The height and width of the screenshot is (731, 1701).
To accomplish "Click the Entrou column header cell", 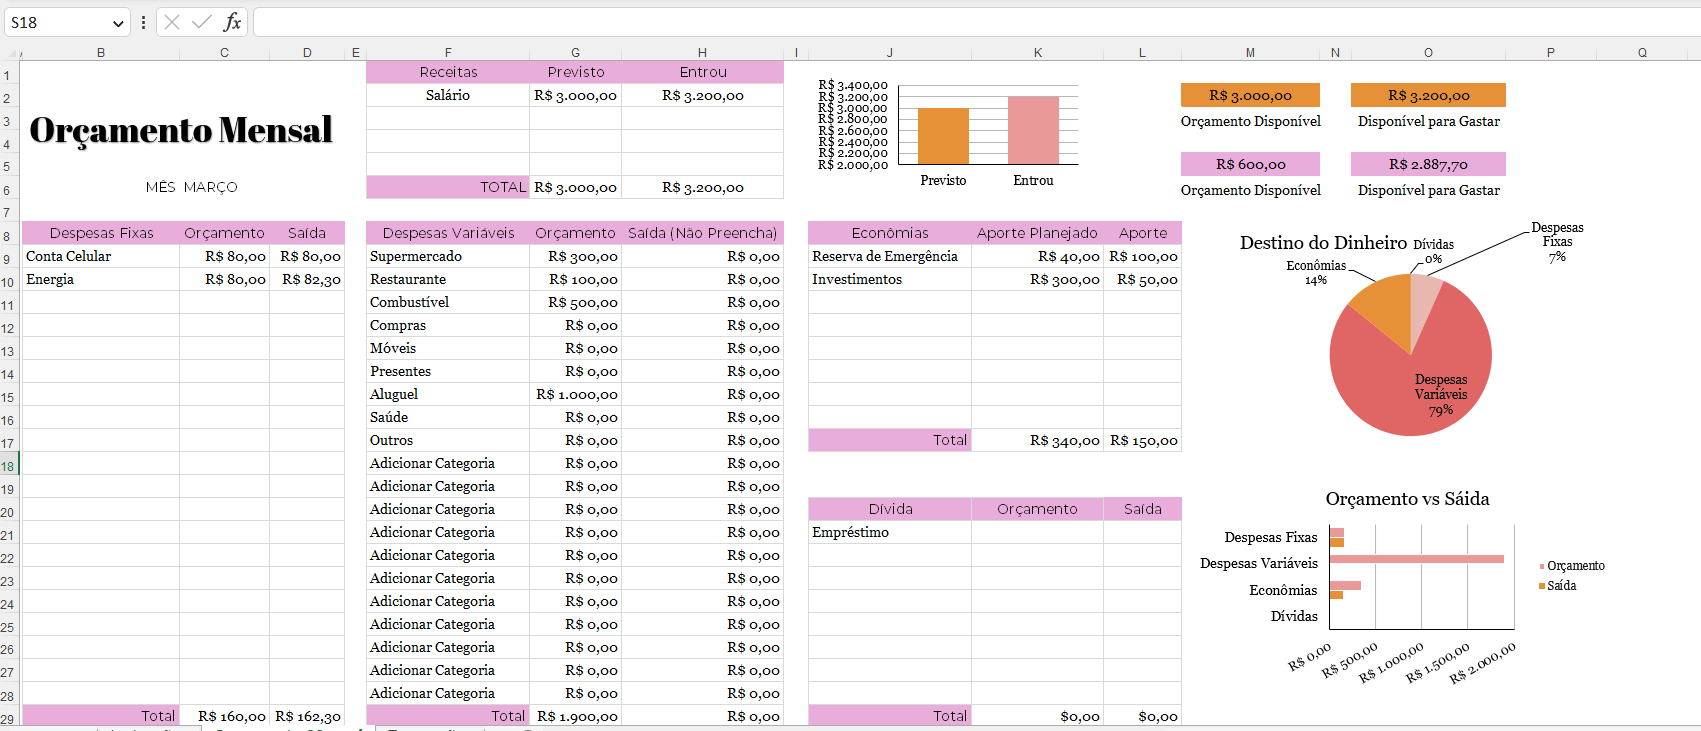I will point(703,72).
